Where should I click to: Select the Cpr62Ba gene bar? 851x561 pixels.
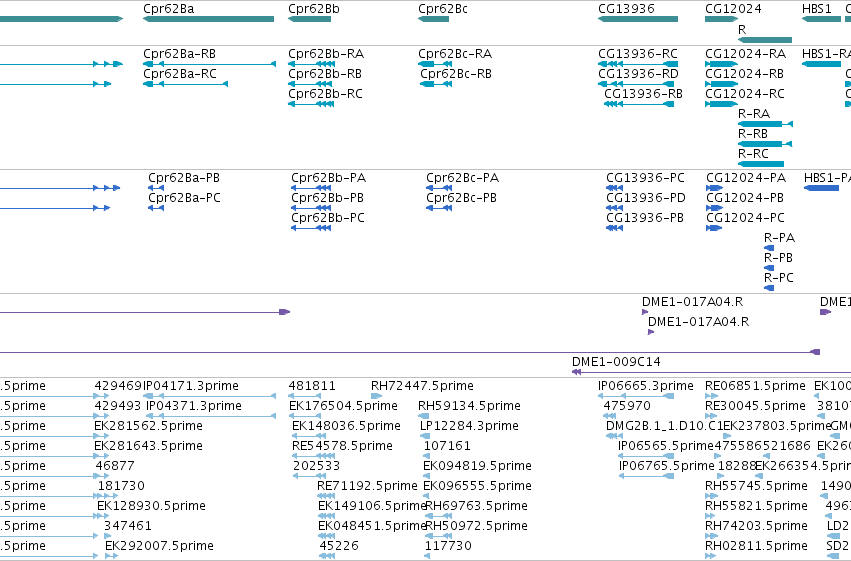tap(208, 19)
